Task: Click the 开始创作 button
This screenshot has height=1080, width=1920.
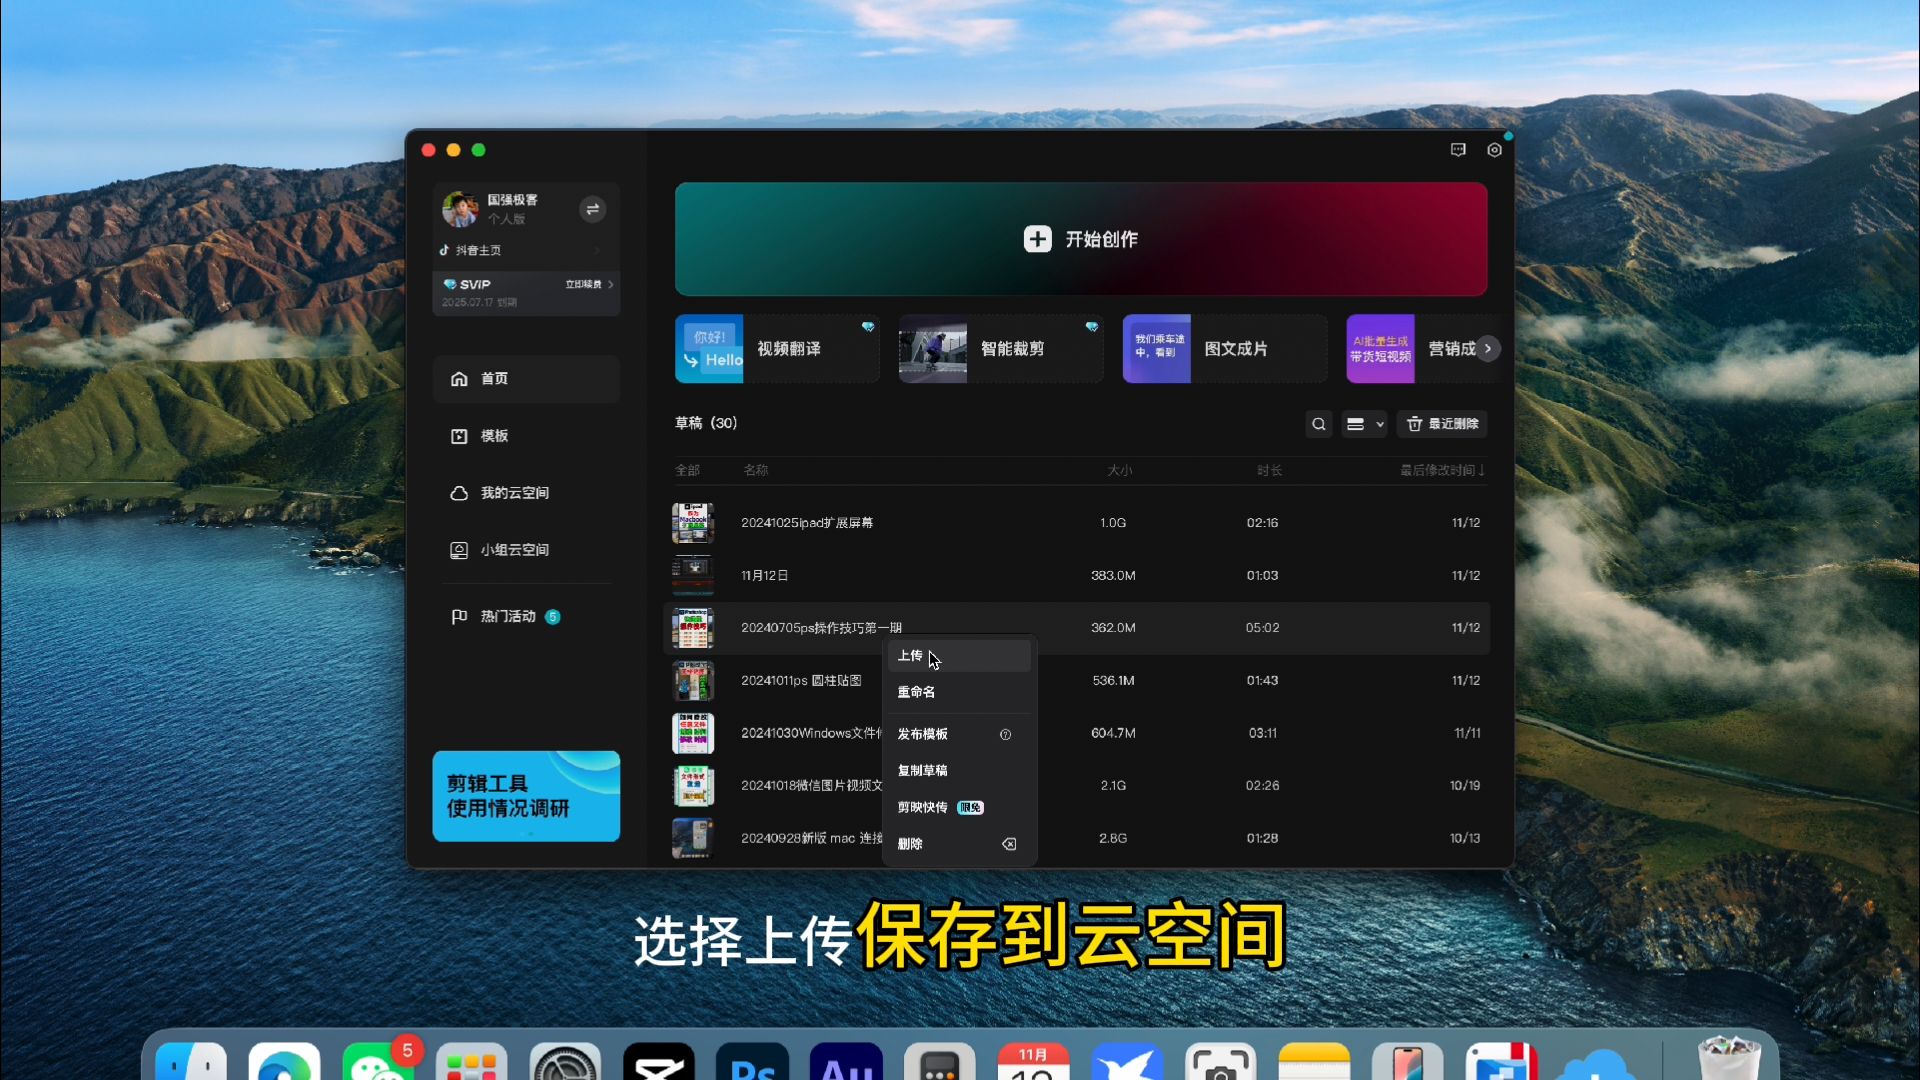Action: pos(1081,239)
